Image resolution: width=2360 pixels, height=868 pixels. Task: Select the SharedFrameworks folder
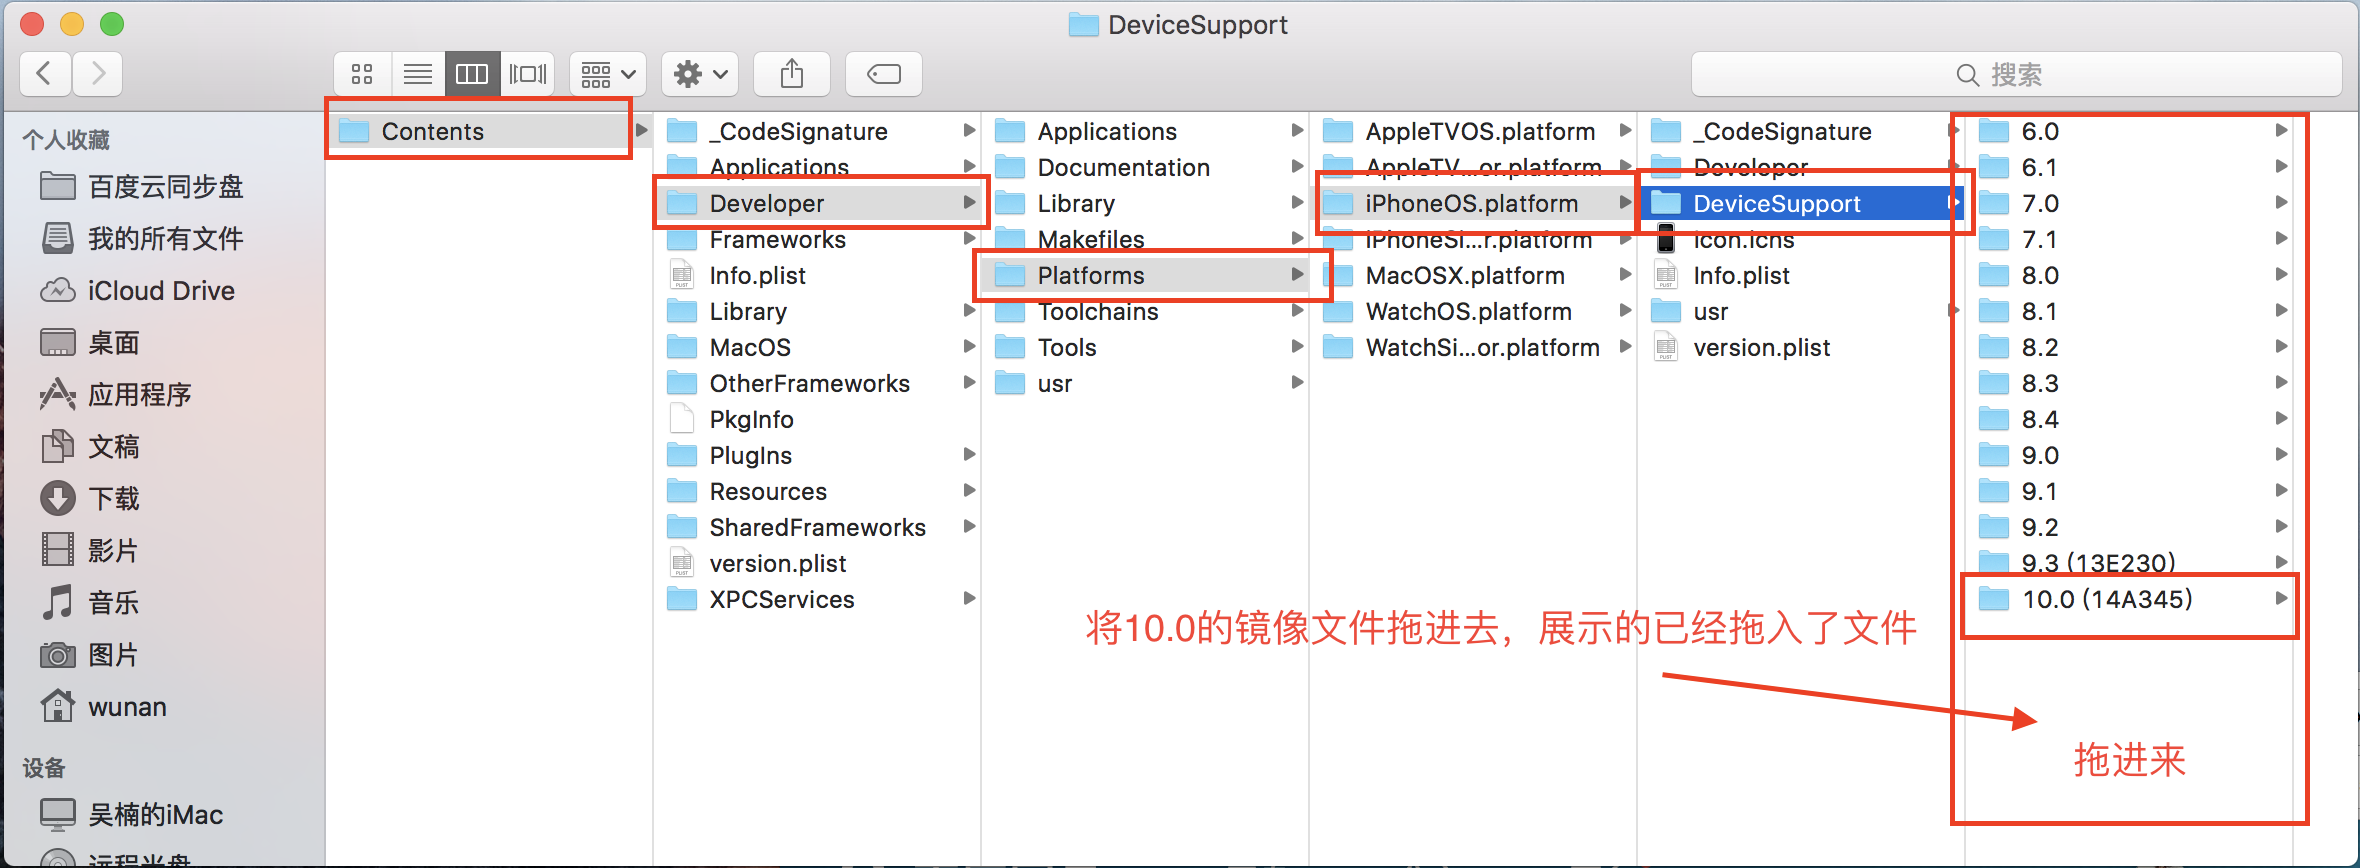(817, 527)
